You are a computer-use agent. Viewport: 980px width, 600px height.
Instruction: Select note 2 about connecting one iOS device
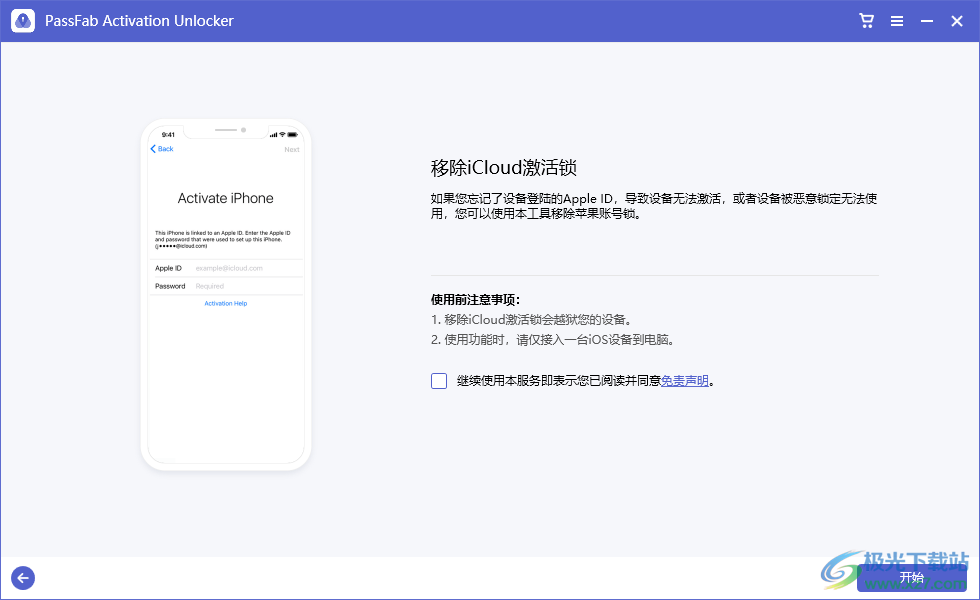coord(553,340)
